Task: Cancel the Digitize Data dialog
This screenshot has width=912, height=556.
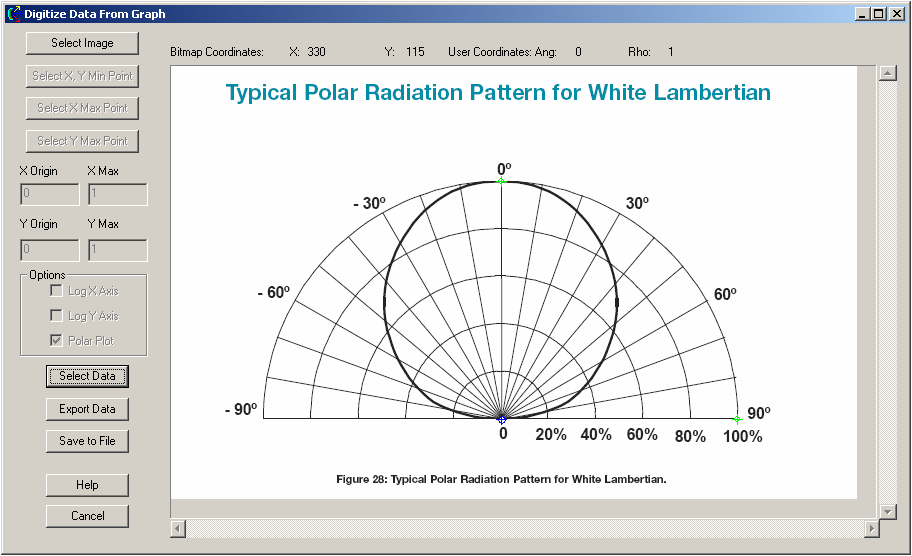Action: pos(87,516)
